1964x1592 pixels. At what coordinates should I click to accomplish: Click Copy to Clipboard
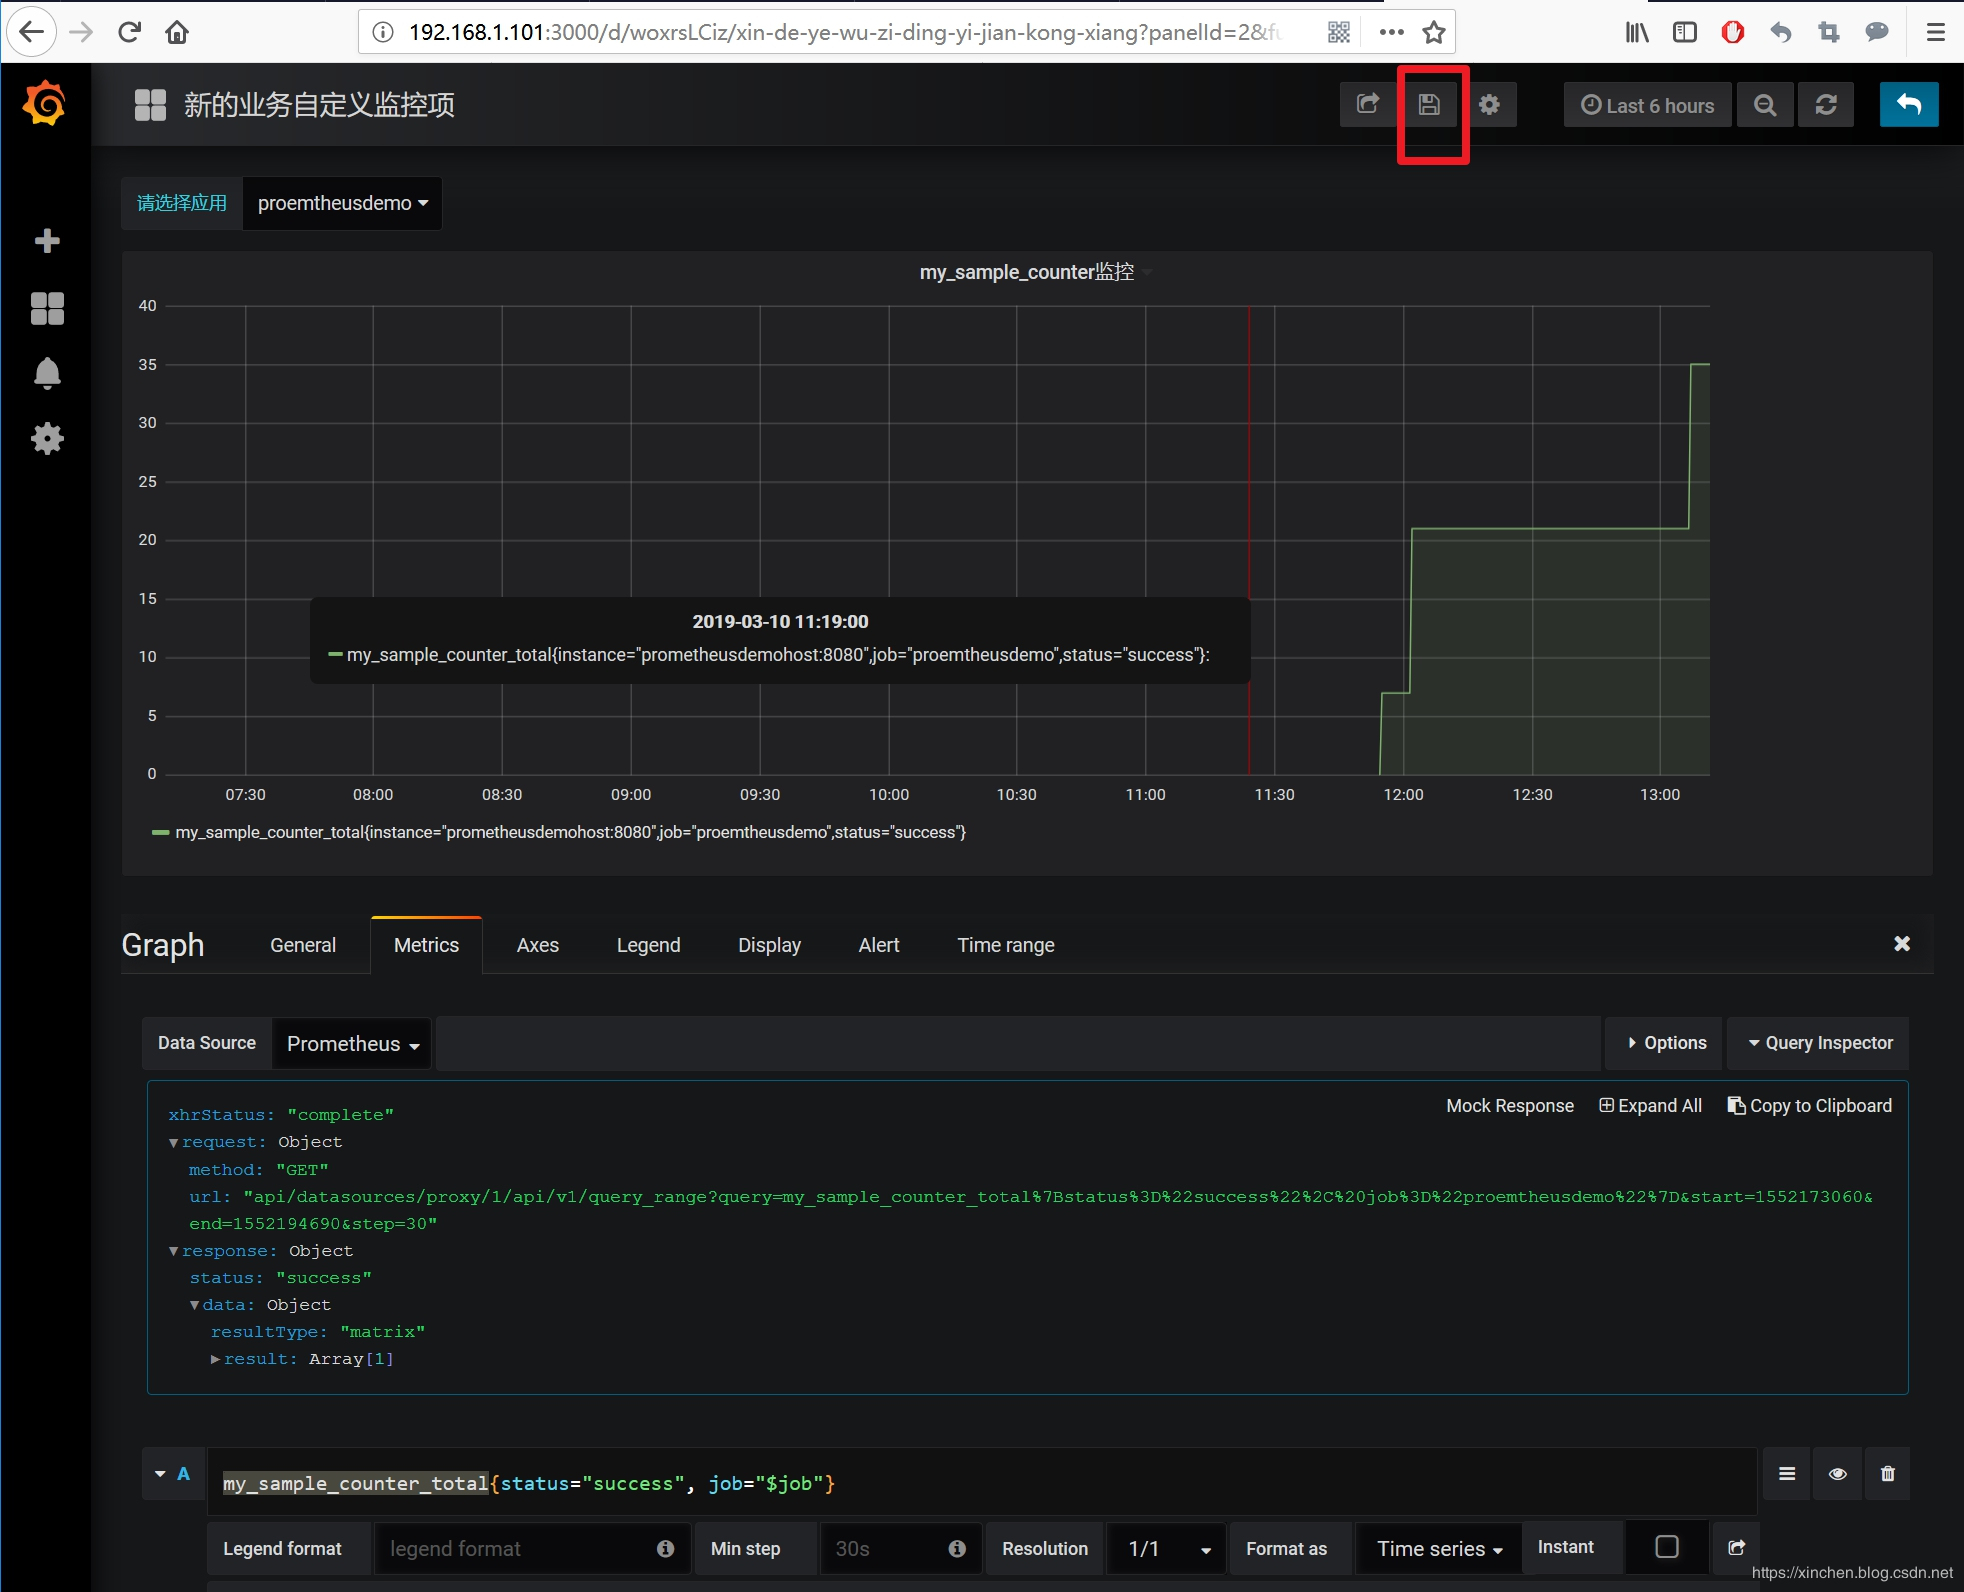click(1810, 1106)
